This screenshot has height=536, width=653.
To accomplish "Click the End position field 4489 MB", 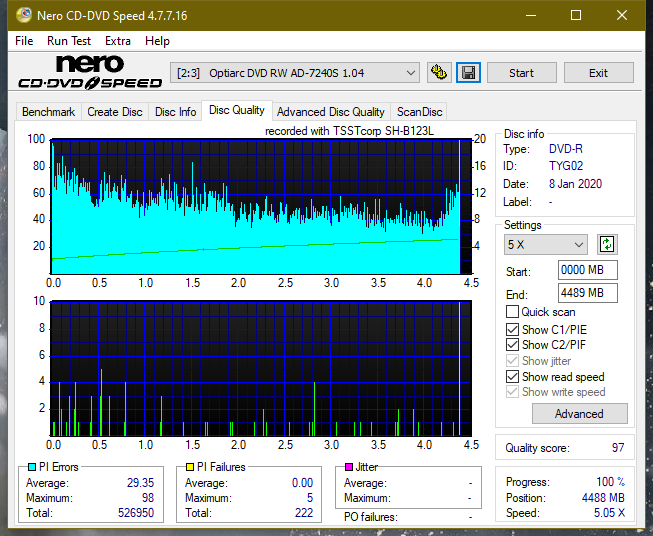I will [587, 293].
